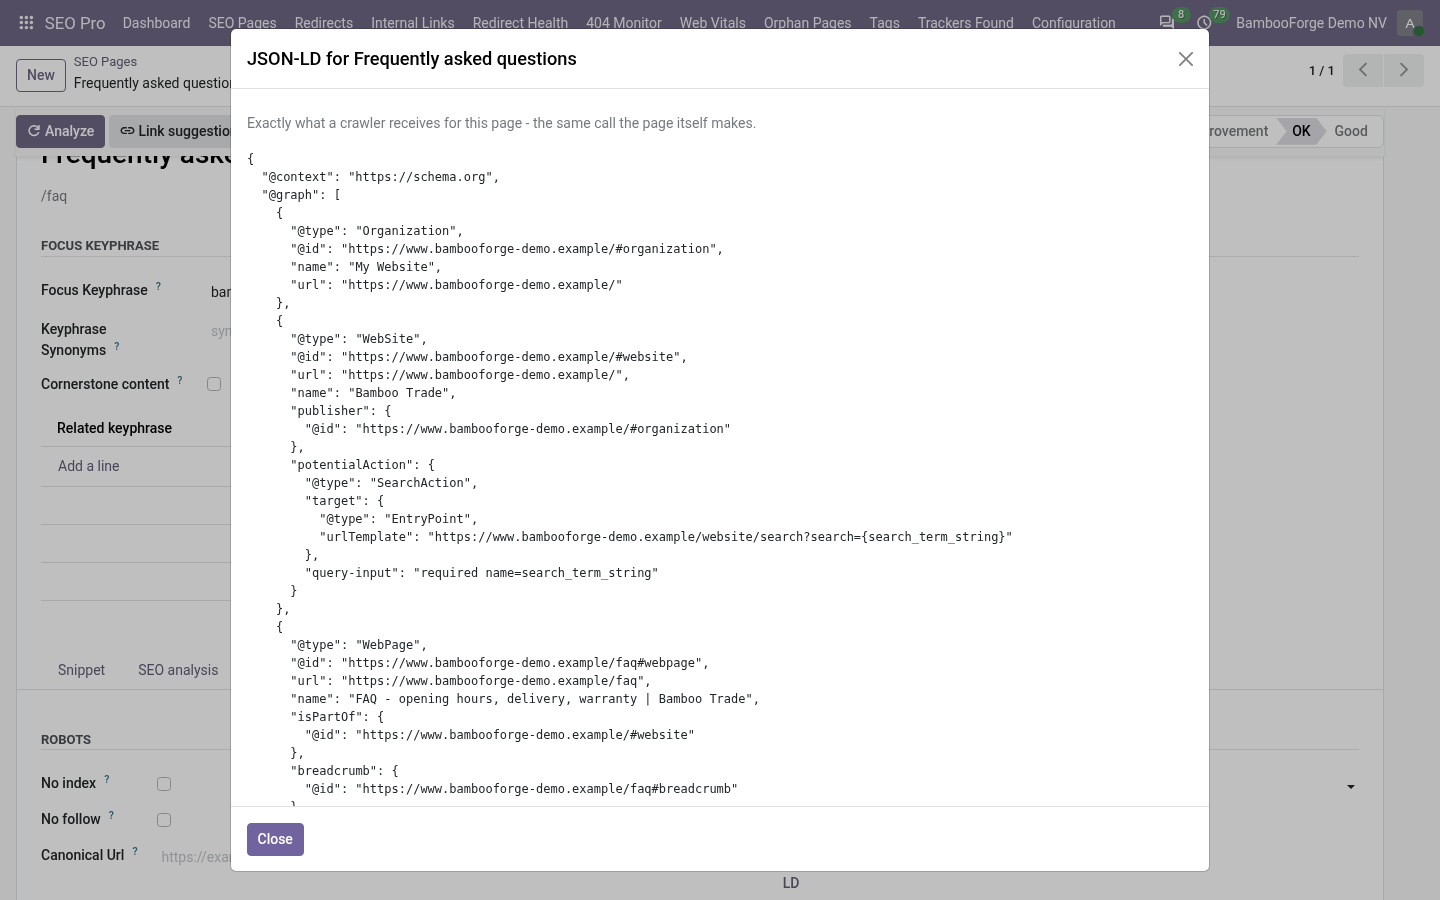
Task: Select the Good status stage
Action: [x=1351, y=131]
